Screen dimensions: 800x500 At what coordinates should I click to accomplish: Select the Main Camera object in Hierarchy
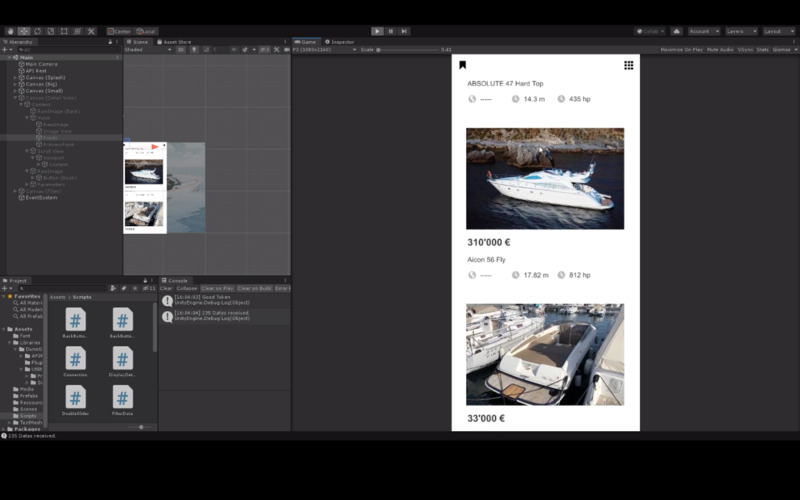coord(41,64)
